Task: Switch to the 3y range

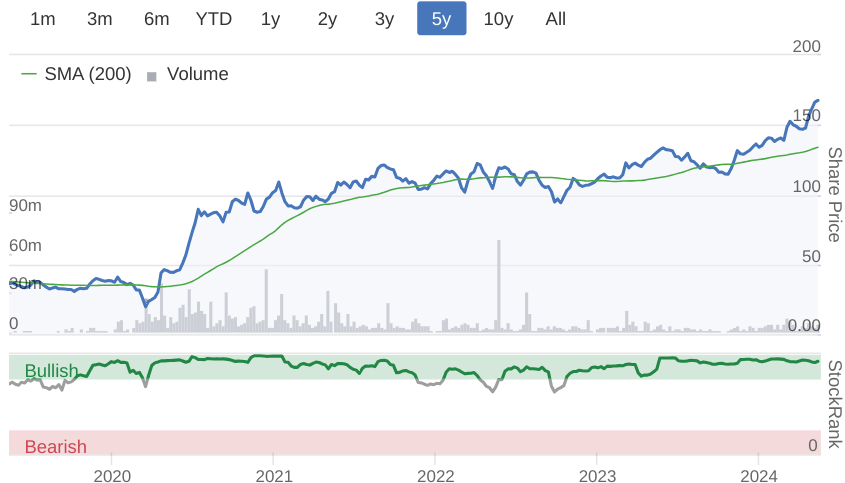Action: [x=384, y=19]
